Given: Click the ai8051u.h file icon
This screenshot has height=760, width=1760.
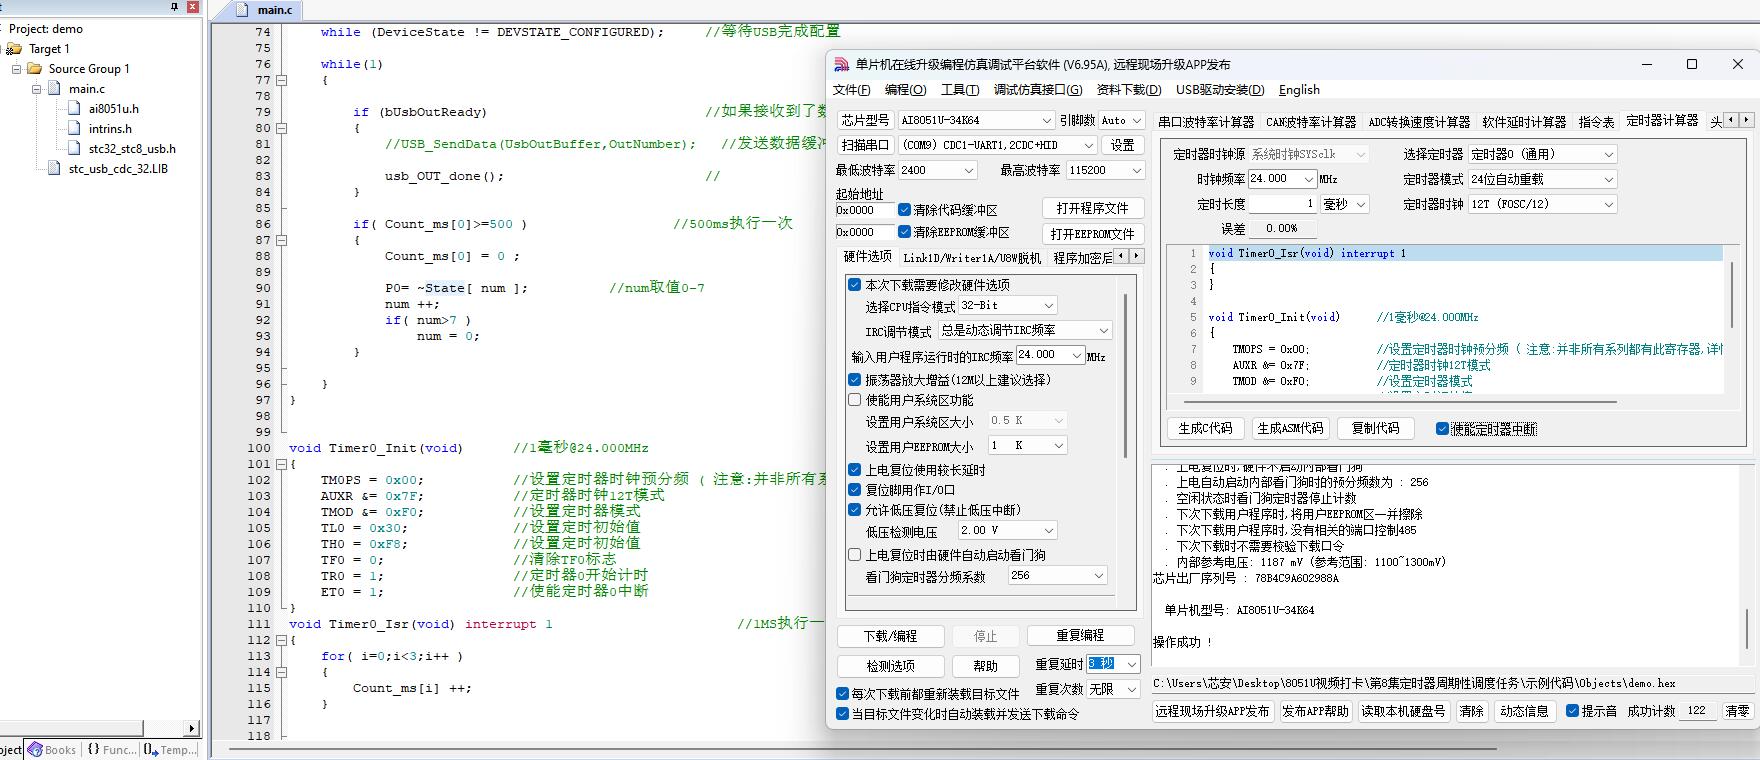Looking at the screenshot, I should [x=74, y=109].
